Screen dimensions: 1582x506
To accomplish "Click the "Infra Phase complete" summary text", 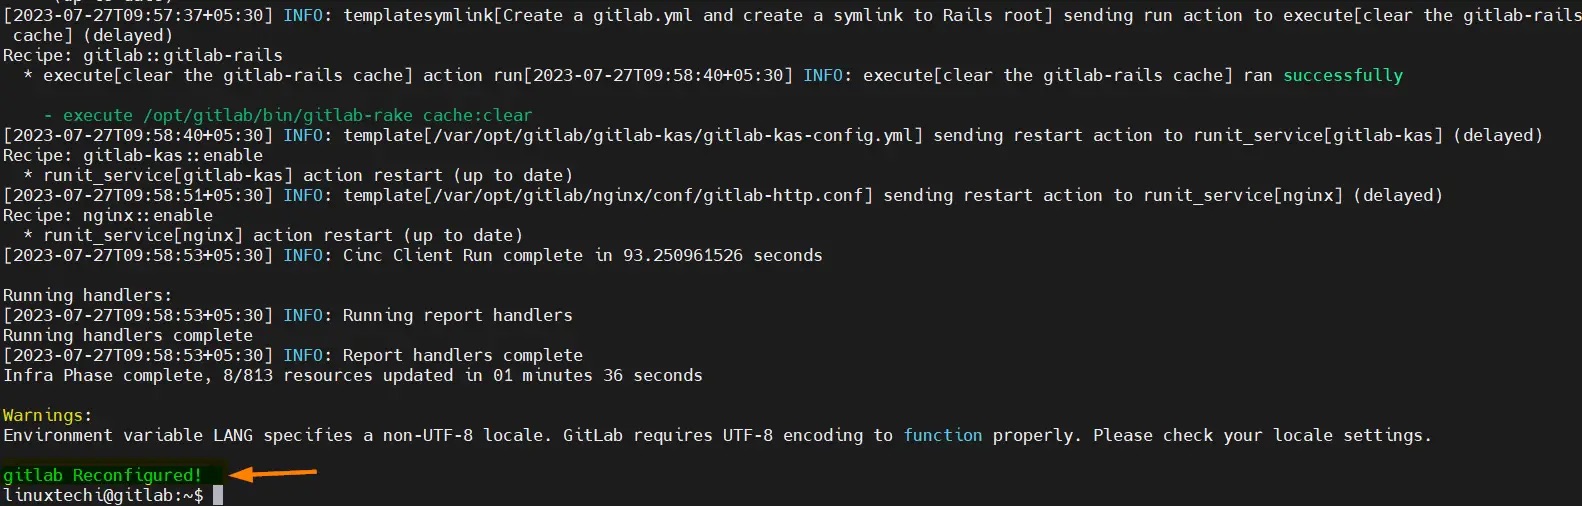I will (x=352, y=375).
